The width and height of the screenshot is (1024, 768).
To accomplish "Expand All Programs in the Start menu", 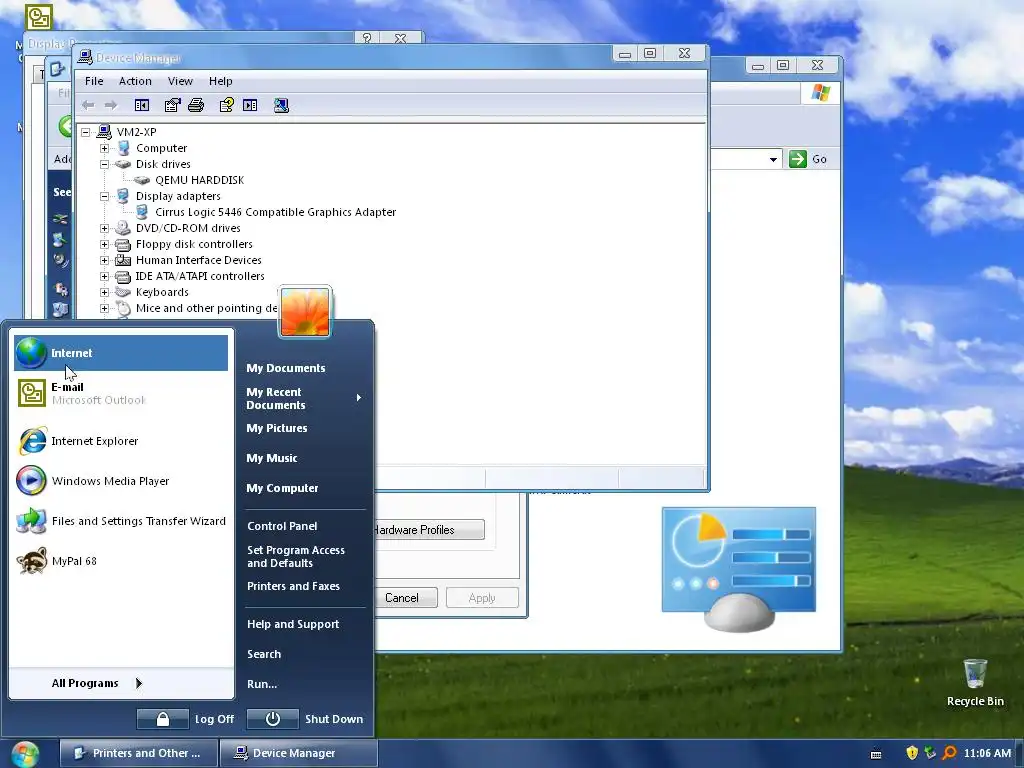I will point(97,683).
